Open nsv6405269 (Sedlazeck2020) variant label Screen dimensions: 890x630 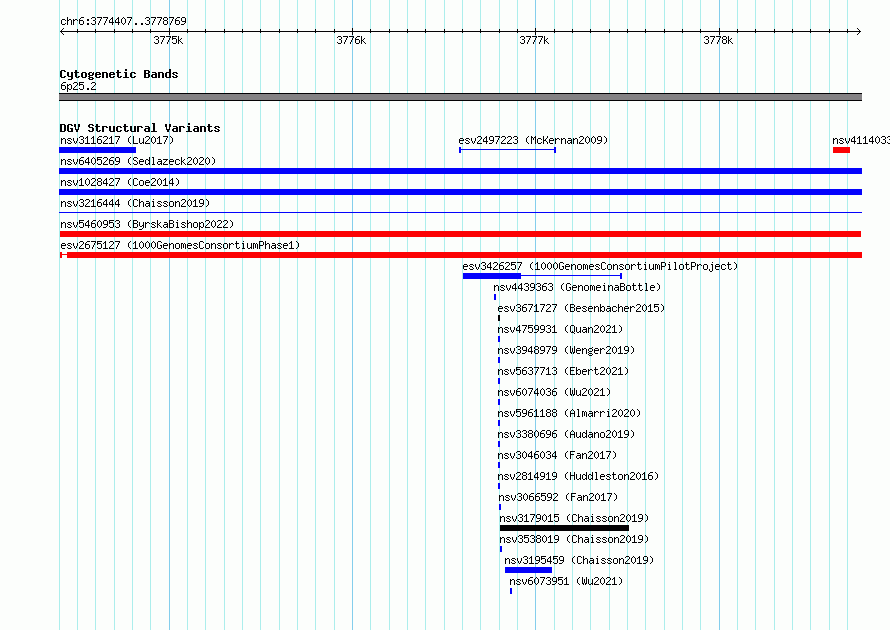(138, 161)
